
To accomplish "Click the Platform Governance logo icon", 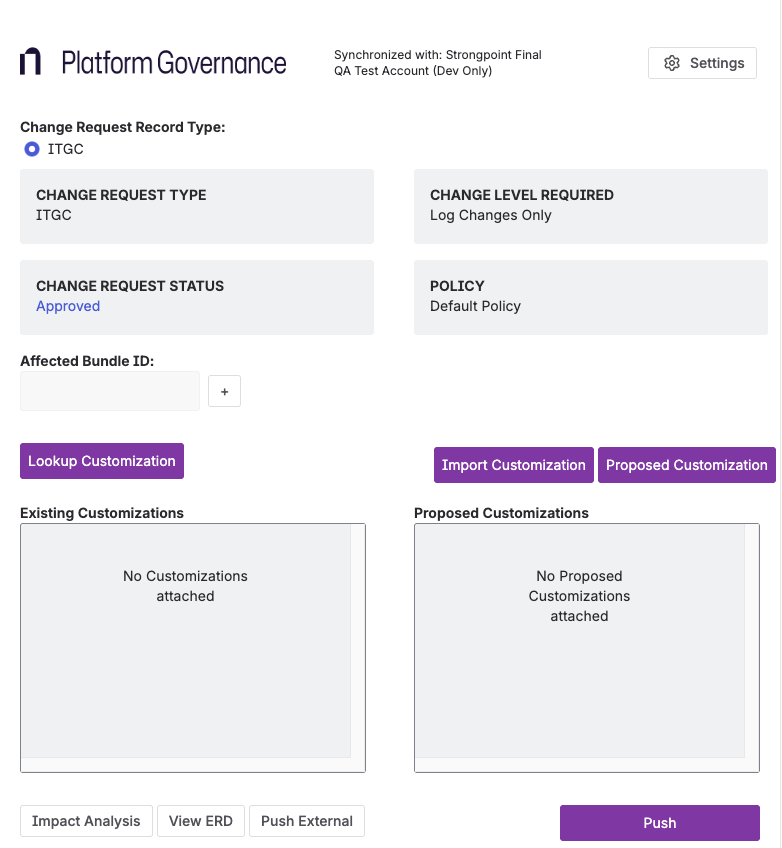I will [30, 62].
